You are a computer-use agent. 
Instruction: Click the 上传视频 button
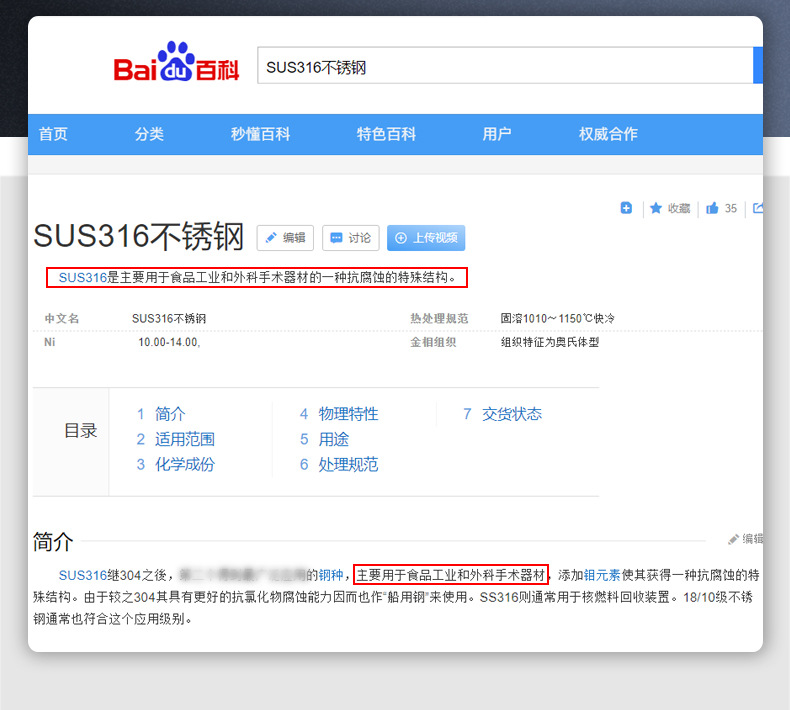[x=426, y=238]
